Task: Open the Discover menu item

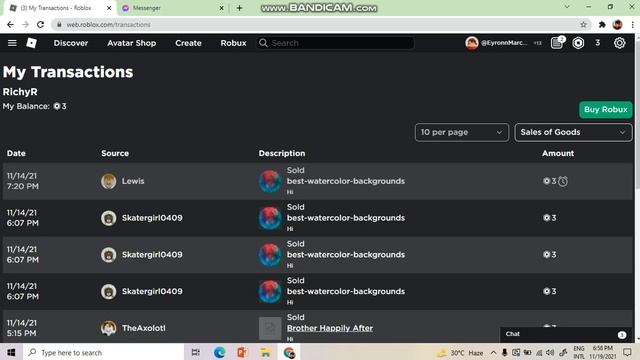Action: (x=71, y=43)
